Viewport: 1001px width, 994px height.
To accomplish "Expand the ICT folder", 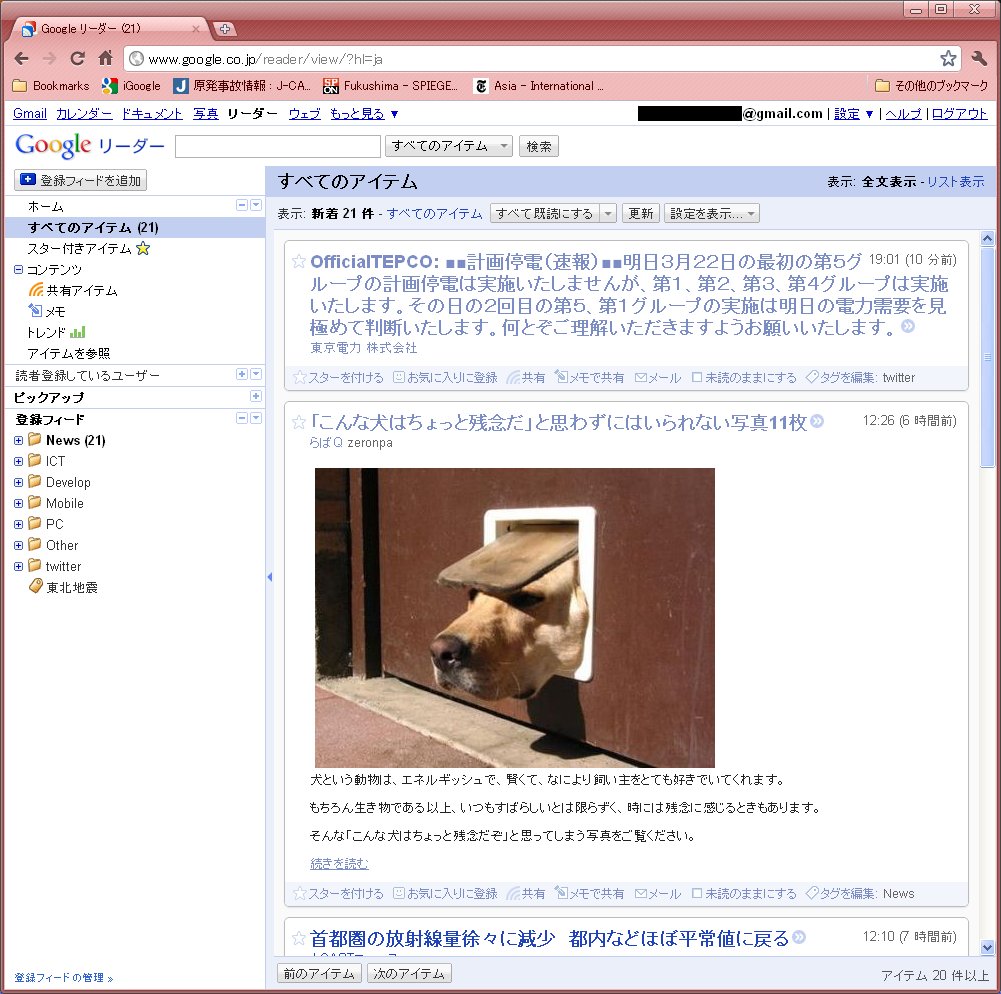I will tap(19, 461).
